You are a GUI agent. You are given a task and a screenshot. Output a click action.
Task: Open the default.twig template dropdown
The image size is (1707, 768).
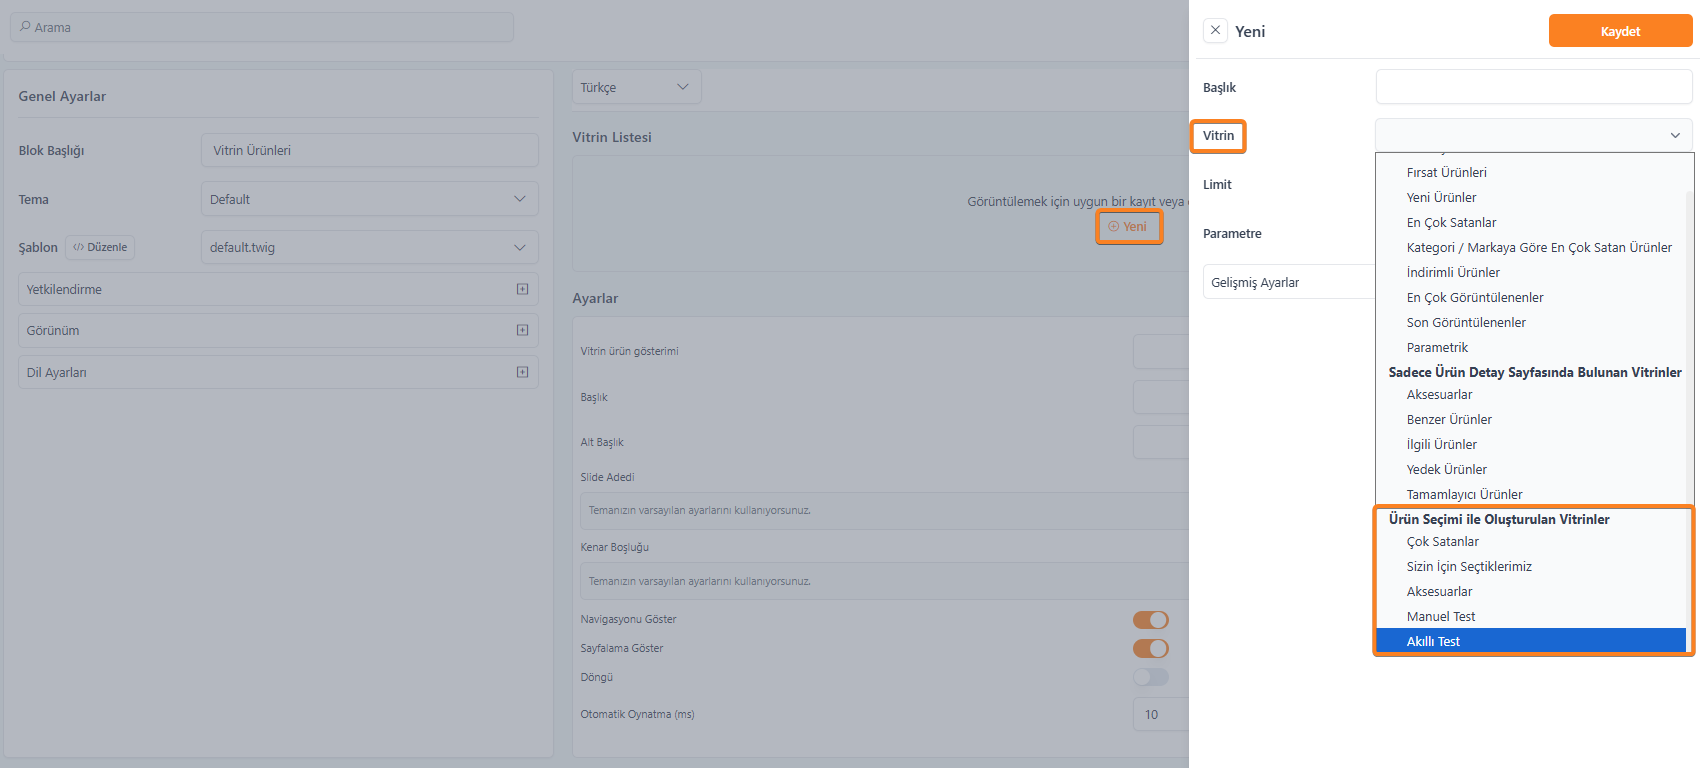pos(370,247)
